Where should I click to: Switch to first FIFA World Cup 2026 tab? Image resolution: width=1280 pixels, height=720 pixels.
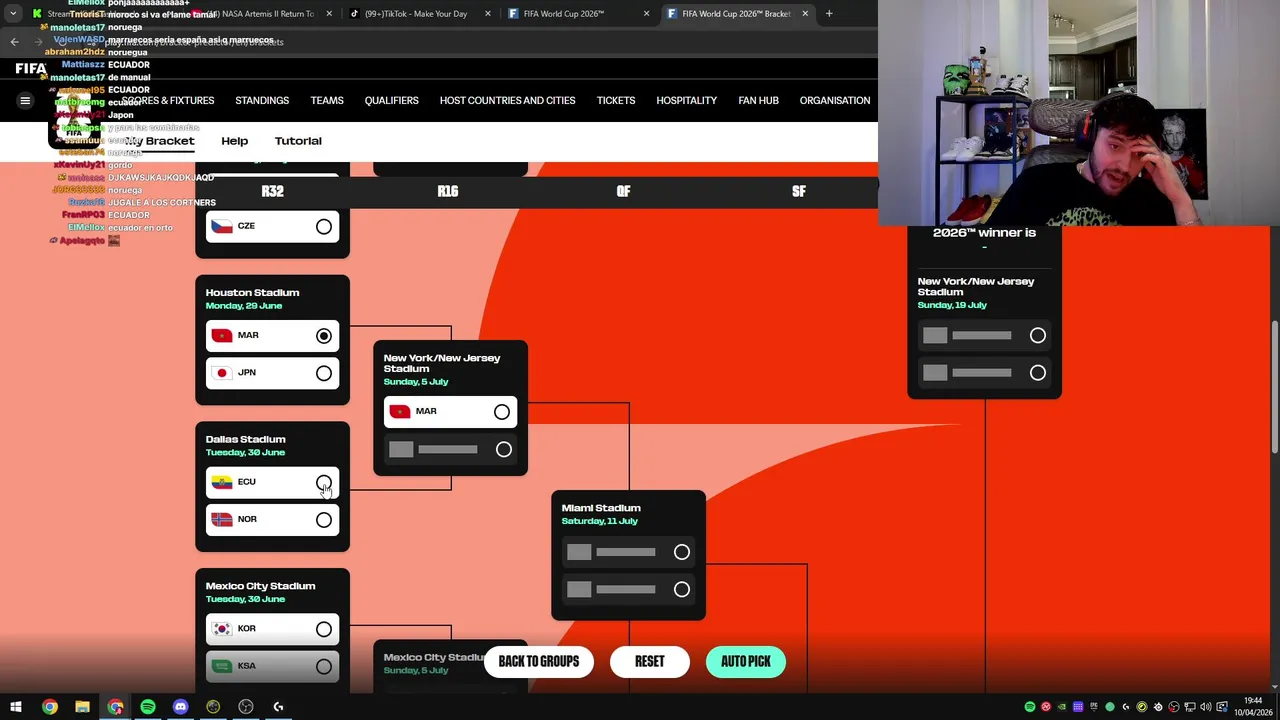pyautogui.click(x=578, y=14)
